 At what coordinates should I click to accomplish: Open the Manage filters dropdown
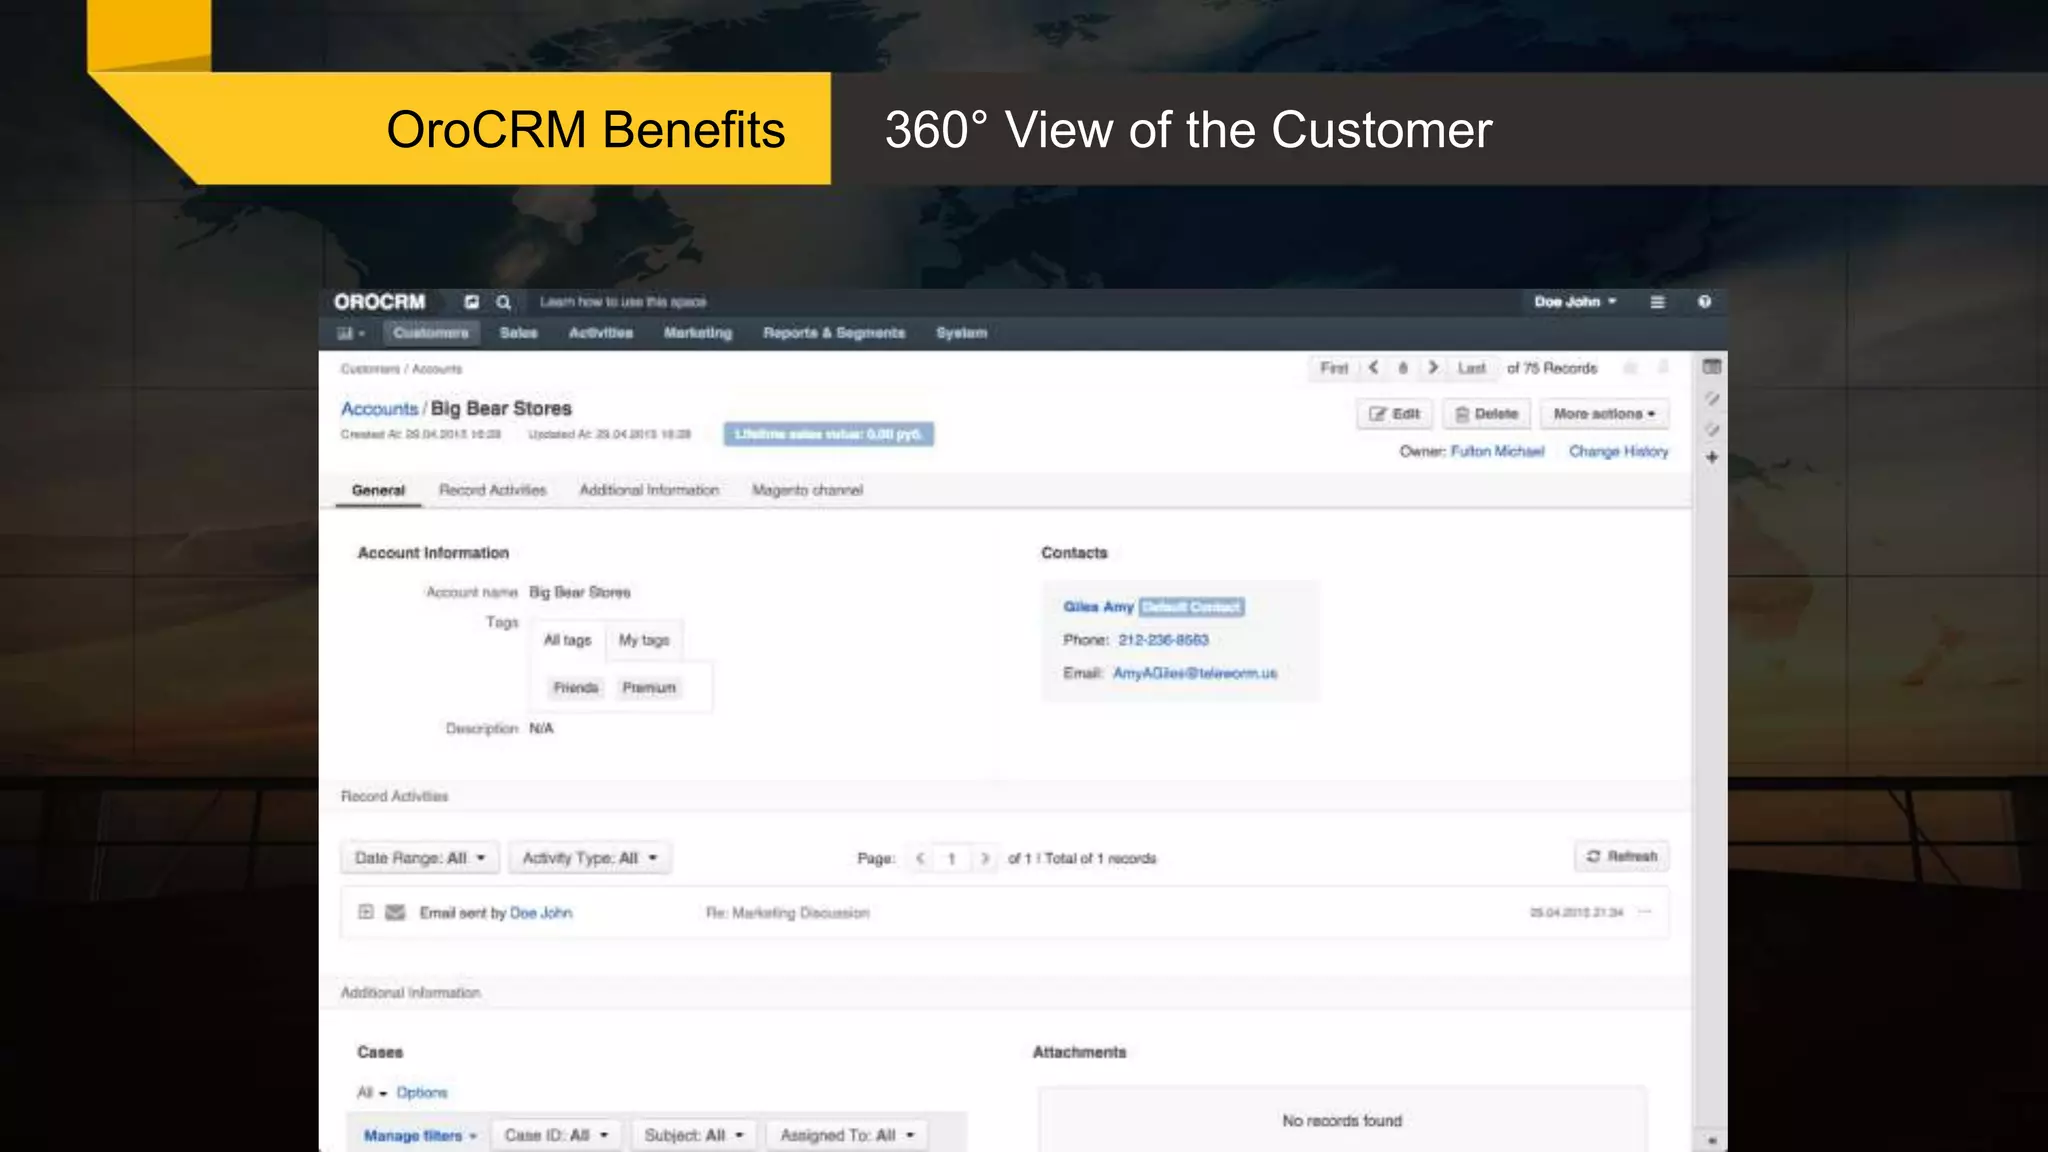pos(420,1136)
